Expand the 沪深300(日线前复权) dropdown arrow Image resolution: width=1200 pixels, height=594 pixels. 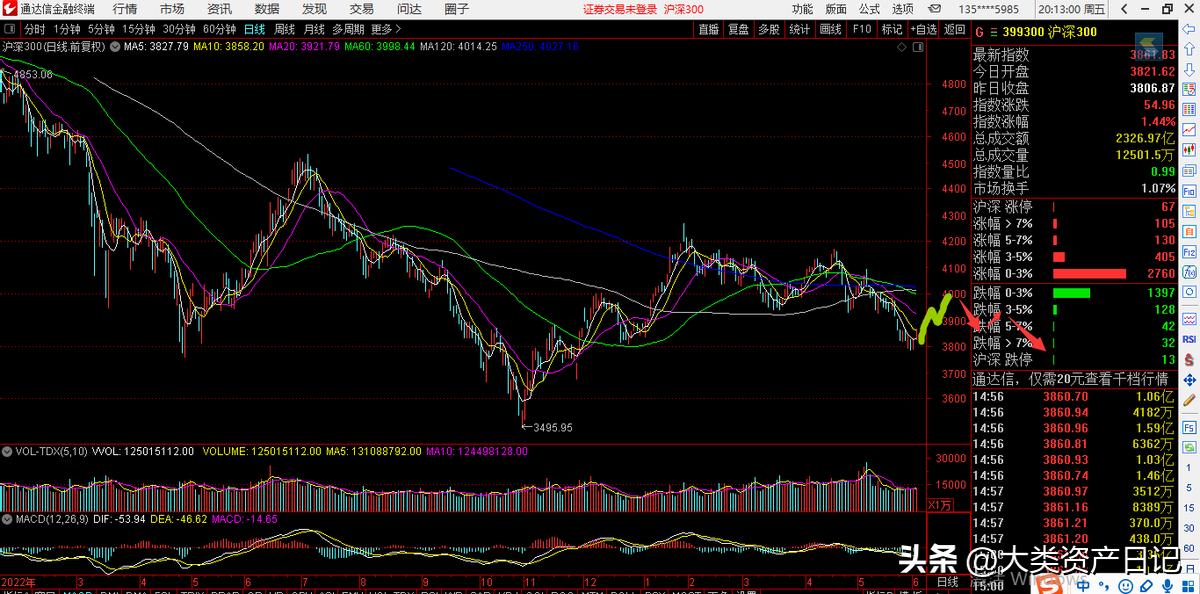(x=113, y=46)
